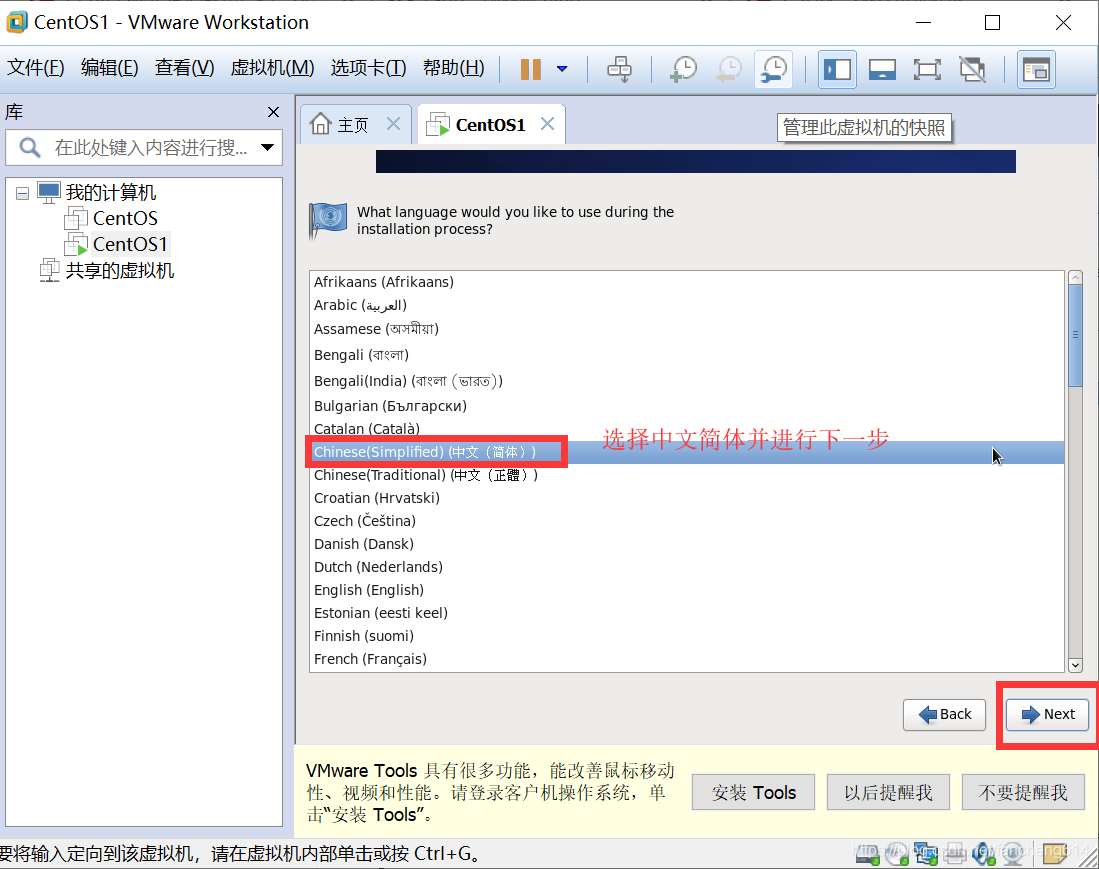Viewport: 1099px width, 869px height.
Task: Select the CentOS1 virtual machine in tree
Action: pyautogui.click(x=130, y=244)
